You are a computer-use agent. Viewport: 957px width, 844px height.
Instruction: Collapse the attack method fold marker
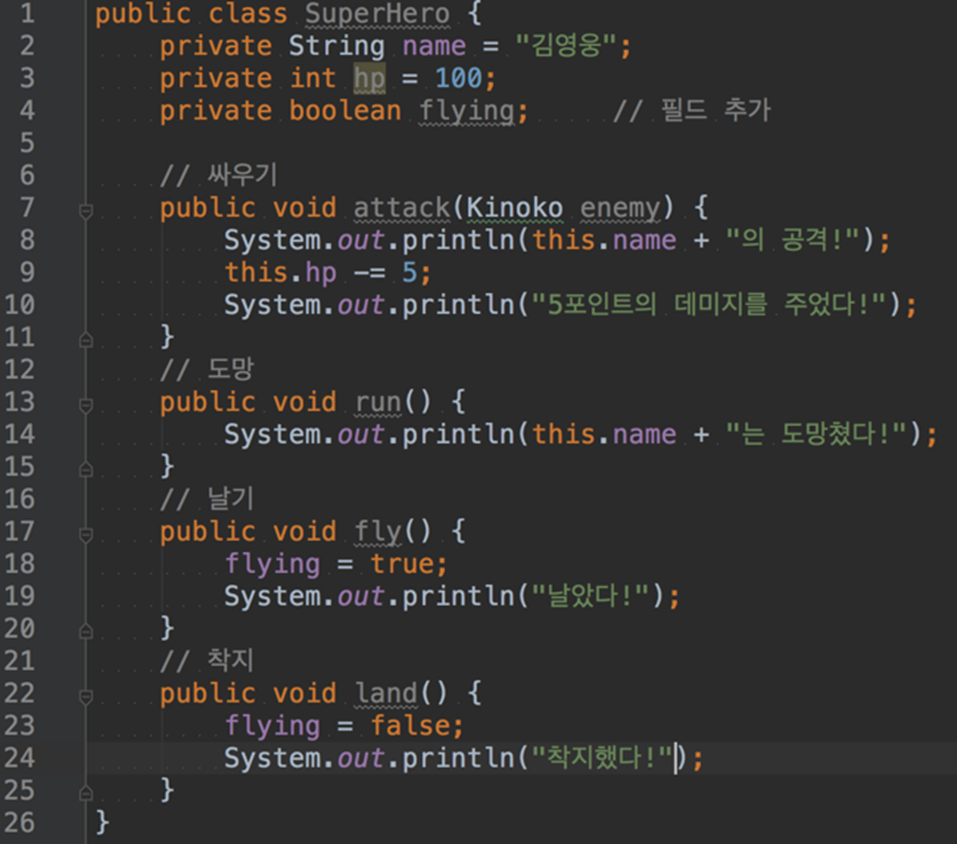pos(86,211)
